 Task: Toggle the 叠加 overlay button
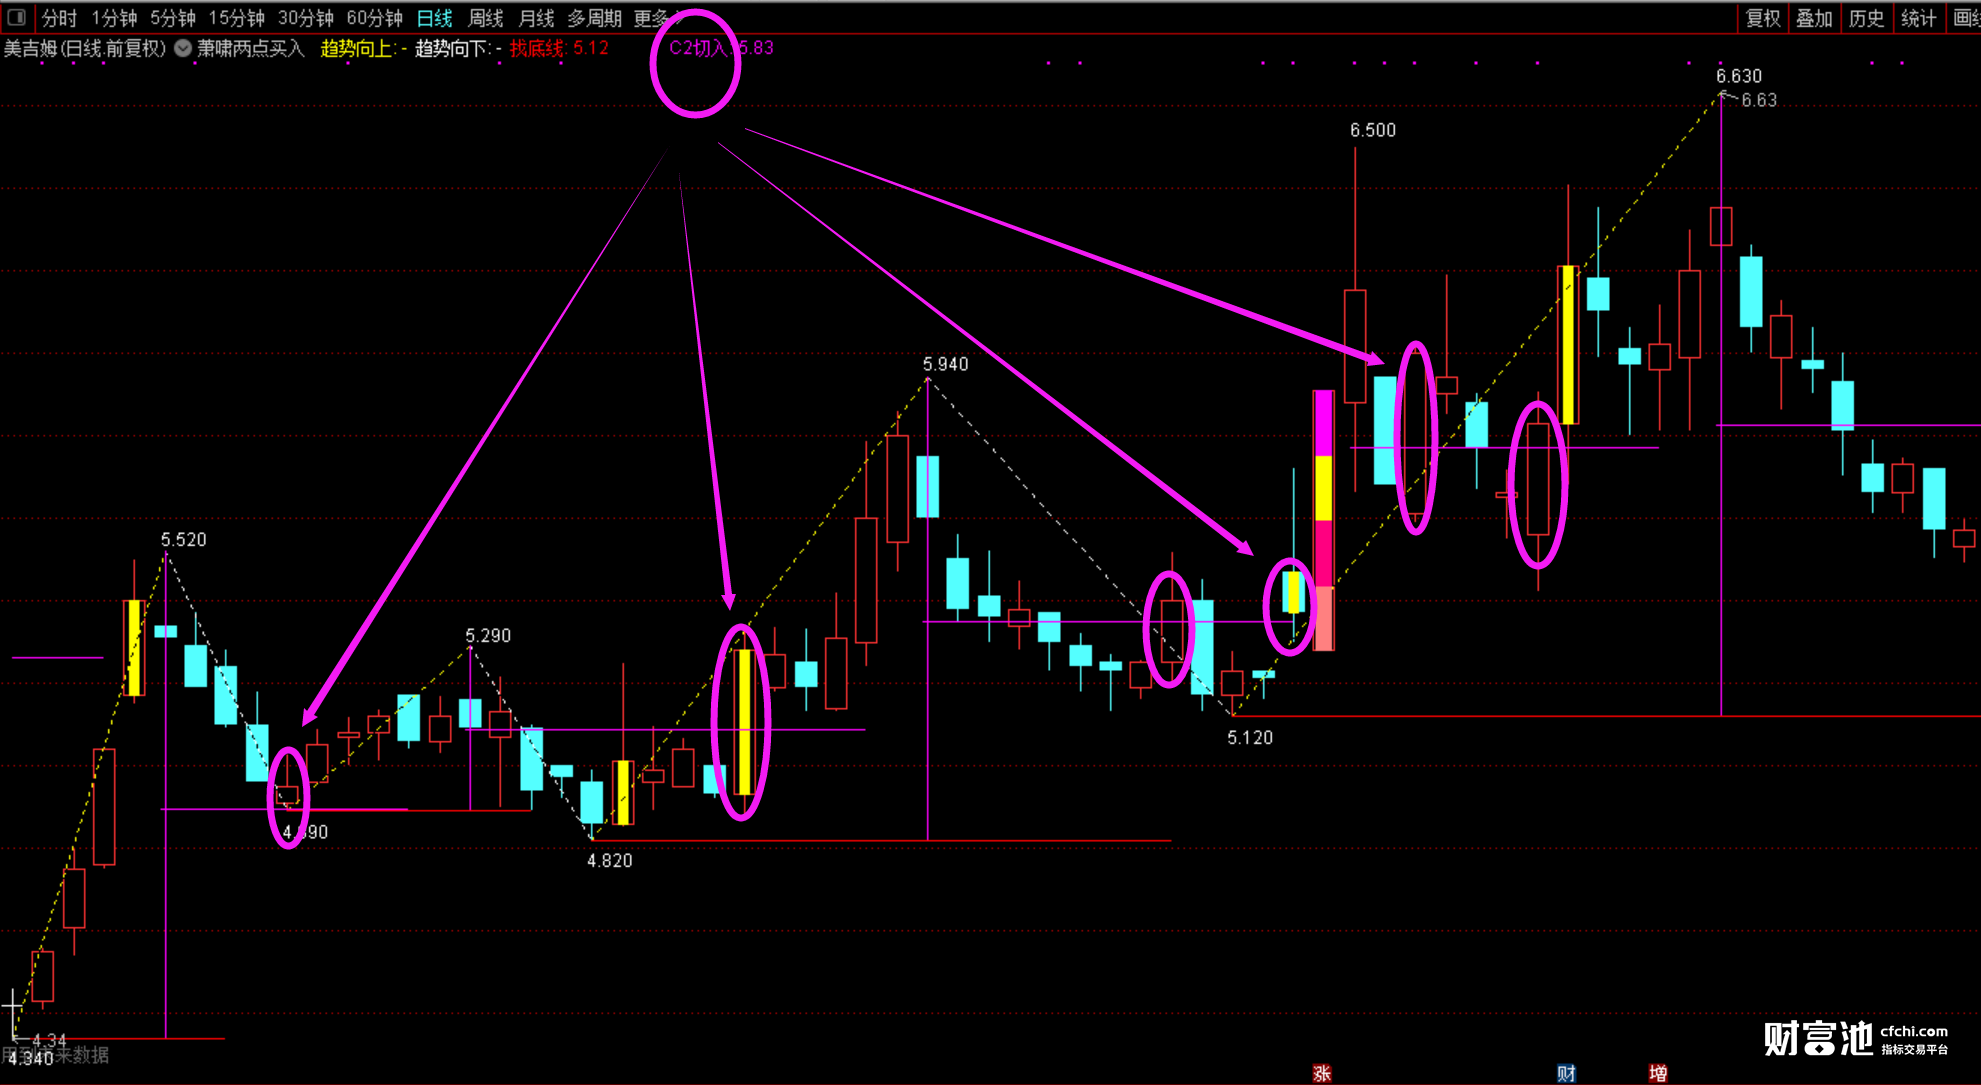[x=1814, y=18]
